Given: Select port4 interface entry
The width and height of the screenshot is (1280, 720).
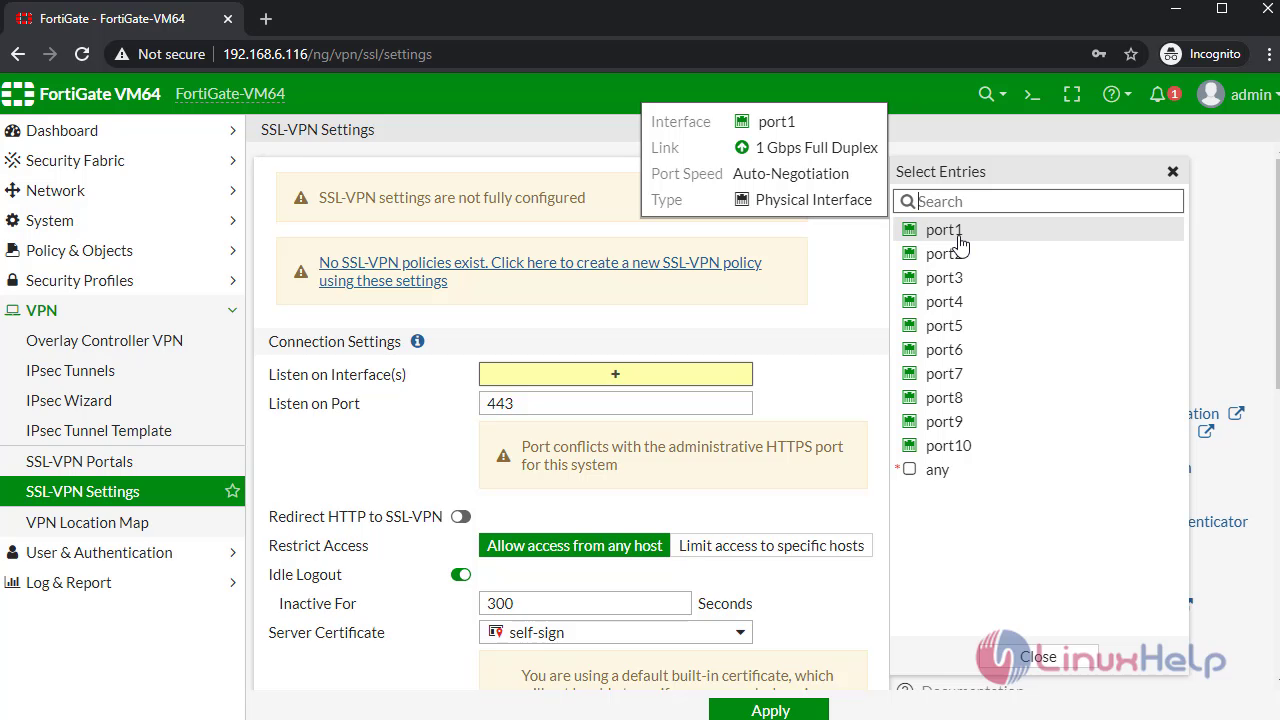Looking at the screenshot, I should pos(1038,302).
